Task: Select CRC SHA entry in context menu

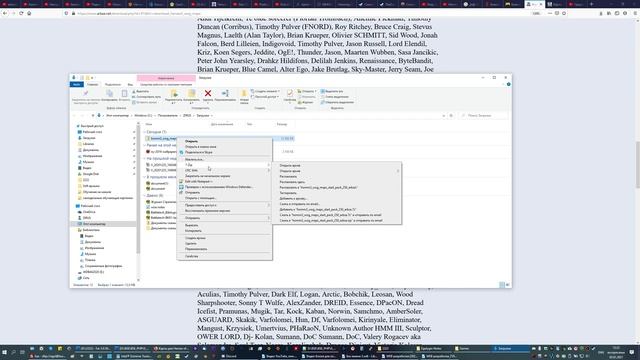Action: coord(224,170)
